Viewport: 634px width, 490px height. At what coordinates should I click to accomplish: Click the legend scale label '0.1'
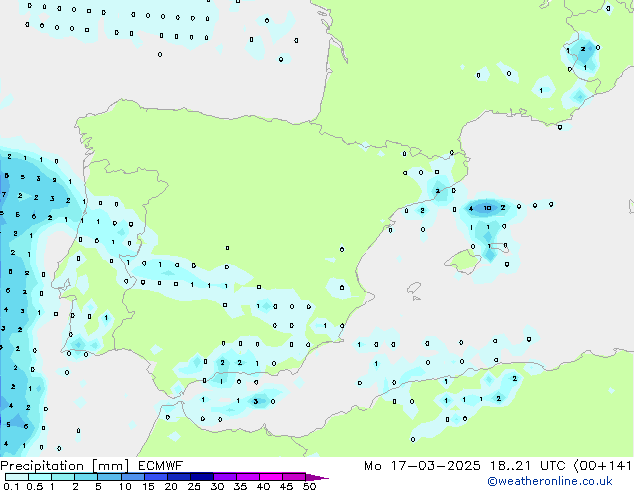[x=11, y=486]
